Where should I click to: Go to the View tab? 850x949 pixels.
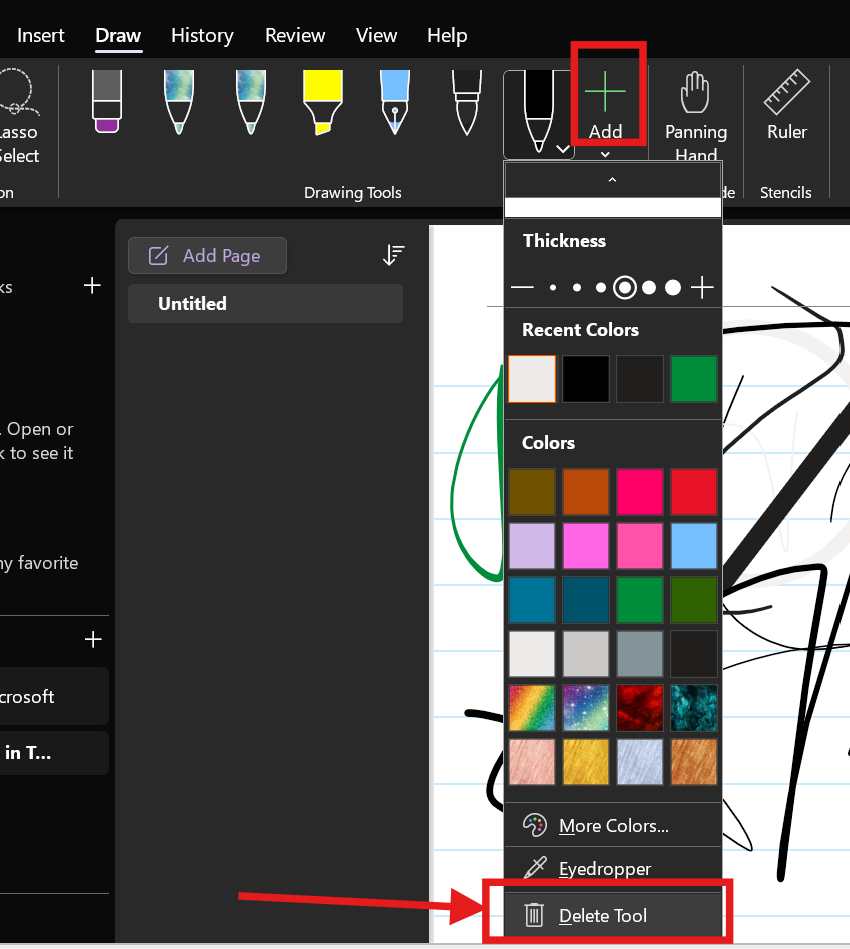(376, 35)
